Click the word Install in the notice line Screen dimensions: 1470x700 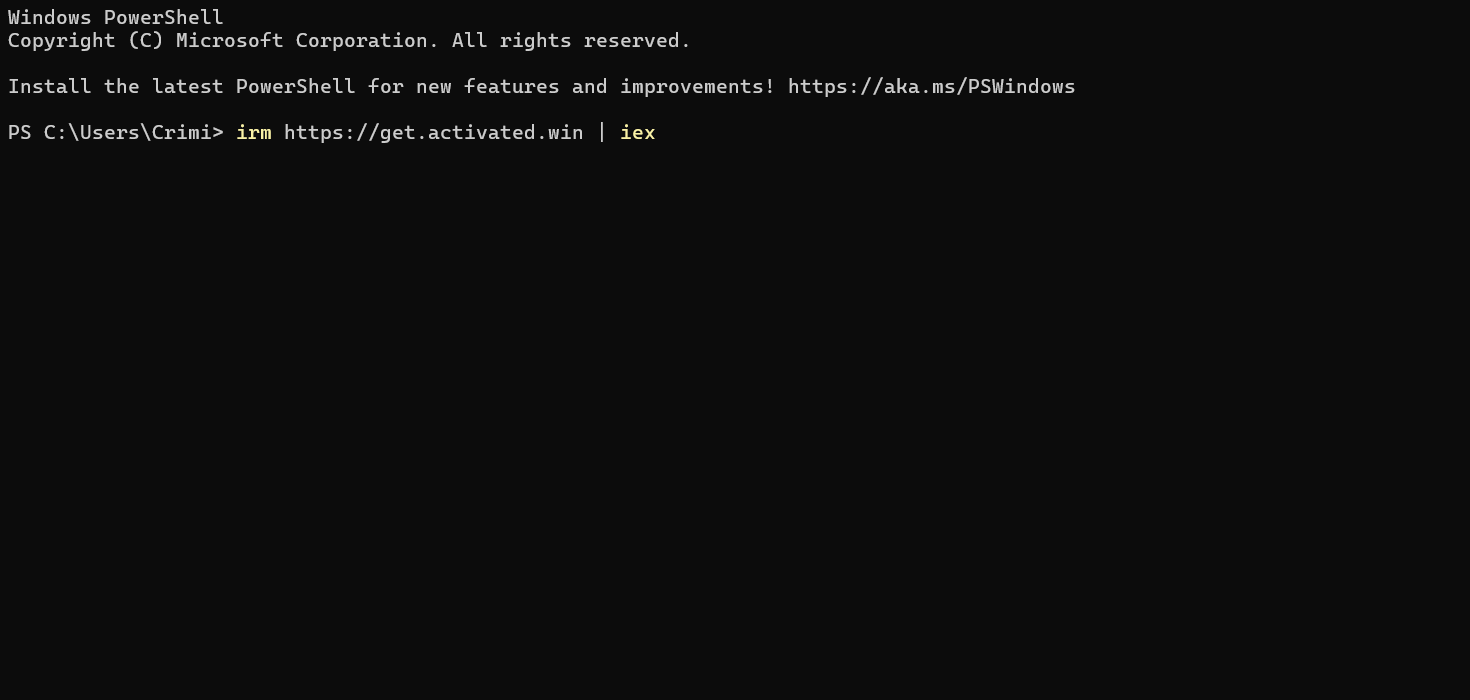[50, 86]
